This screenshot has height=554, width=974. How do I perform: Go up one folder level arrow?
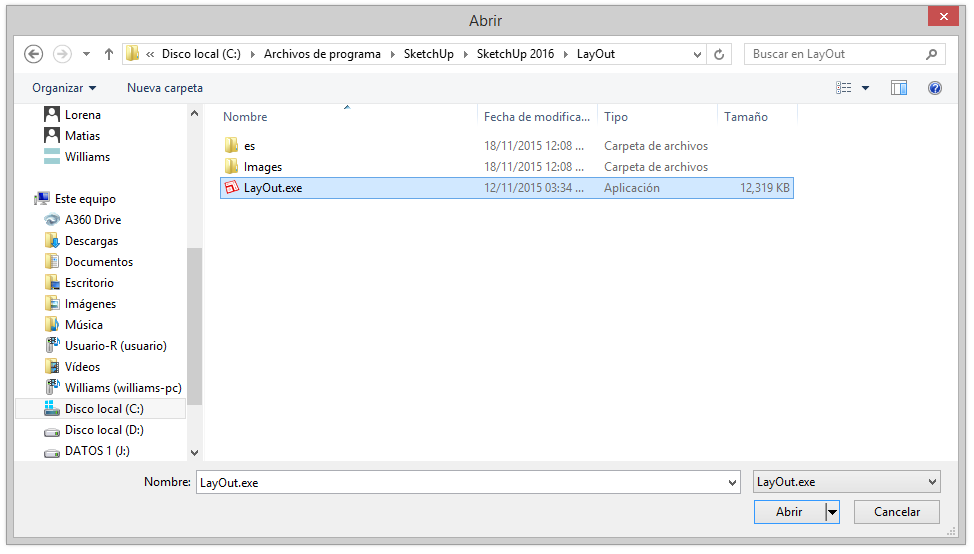tap(109, 54)
